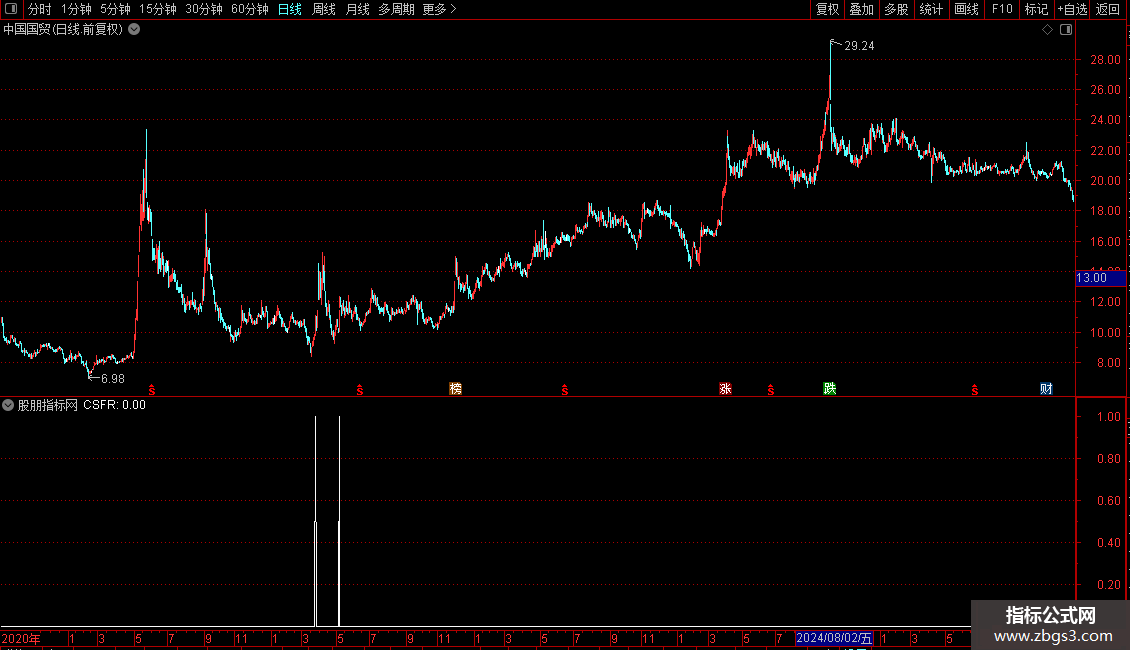
Task: Click the CSFR: 0.00 indicator value
Action: 115,405
